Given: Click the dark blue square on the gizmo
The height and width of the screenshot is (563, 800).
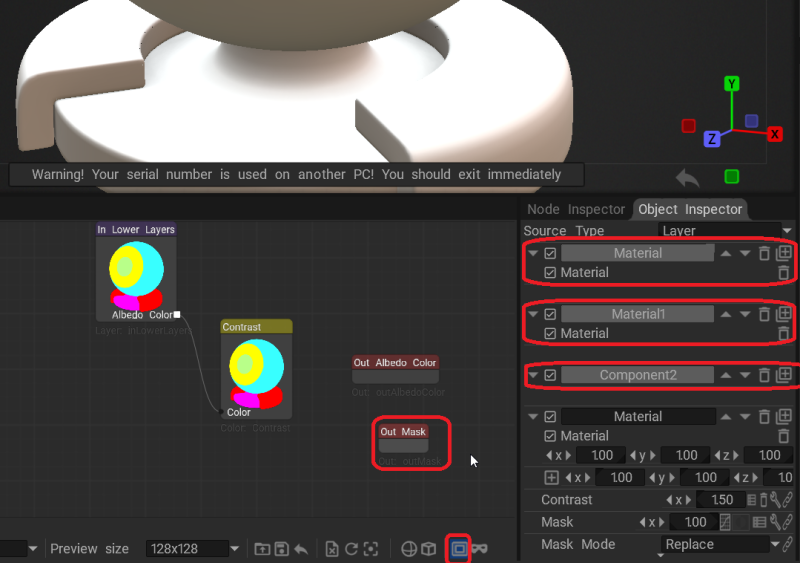Looking at the screenshot, I should 751,121.
